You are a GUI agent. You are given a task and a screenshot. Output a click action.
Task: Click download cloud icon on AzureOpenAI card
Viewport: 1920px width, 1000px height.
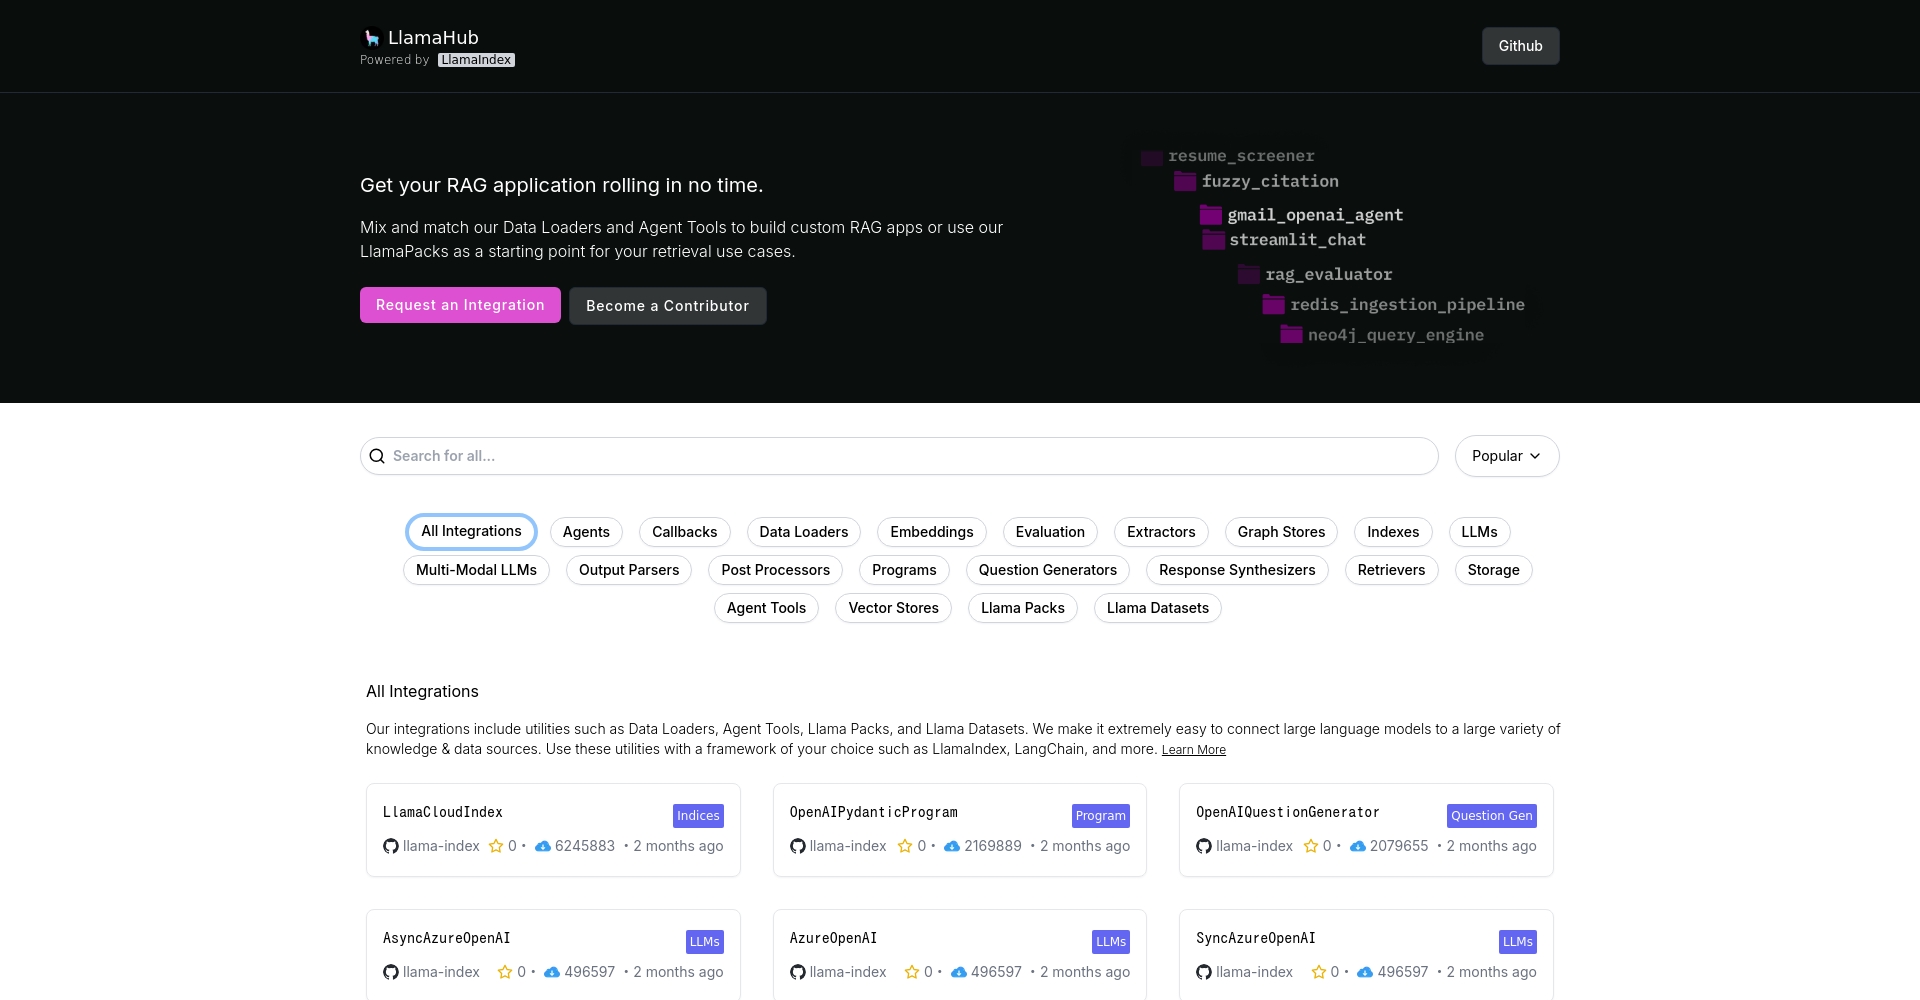[x=959, y=972]
